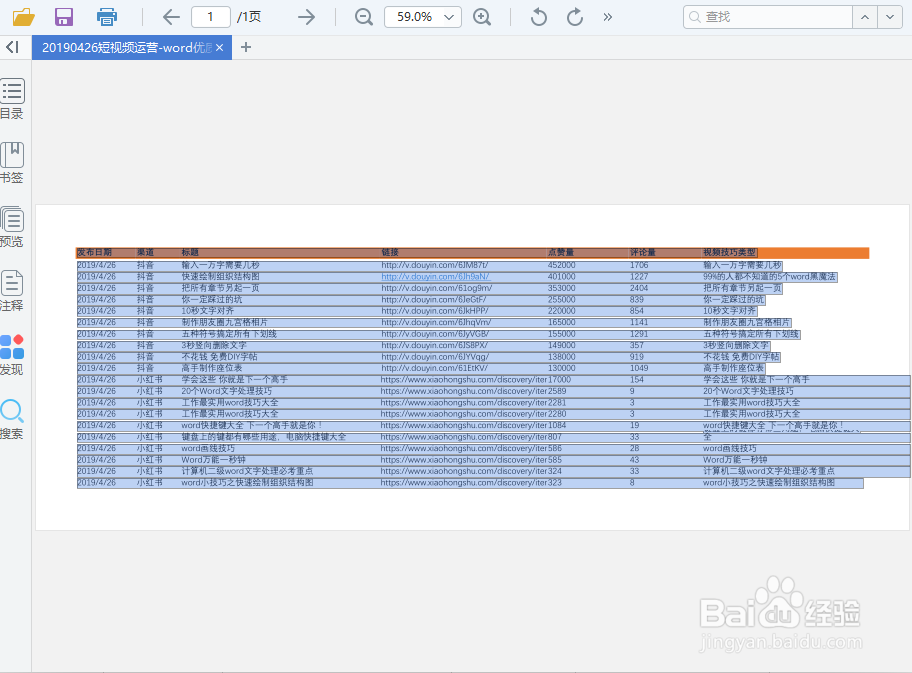Click the link text douyin.com/6JM87t/

pyautogui.click(x=435, y=265)
